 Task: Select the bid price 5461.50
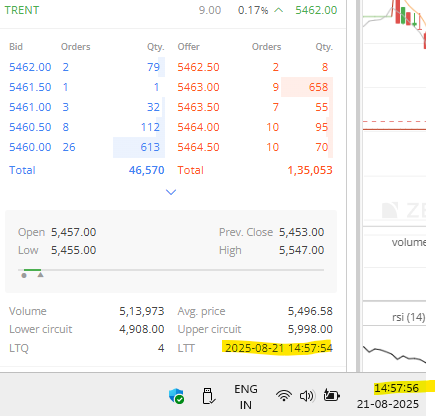(x=30, y=87)
